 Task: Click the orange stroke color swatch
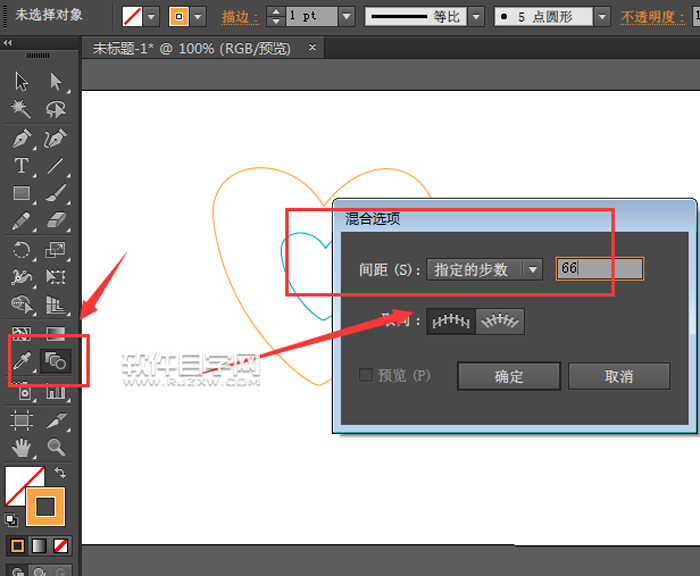point(45,506)
